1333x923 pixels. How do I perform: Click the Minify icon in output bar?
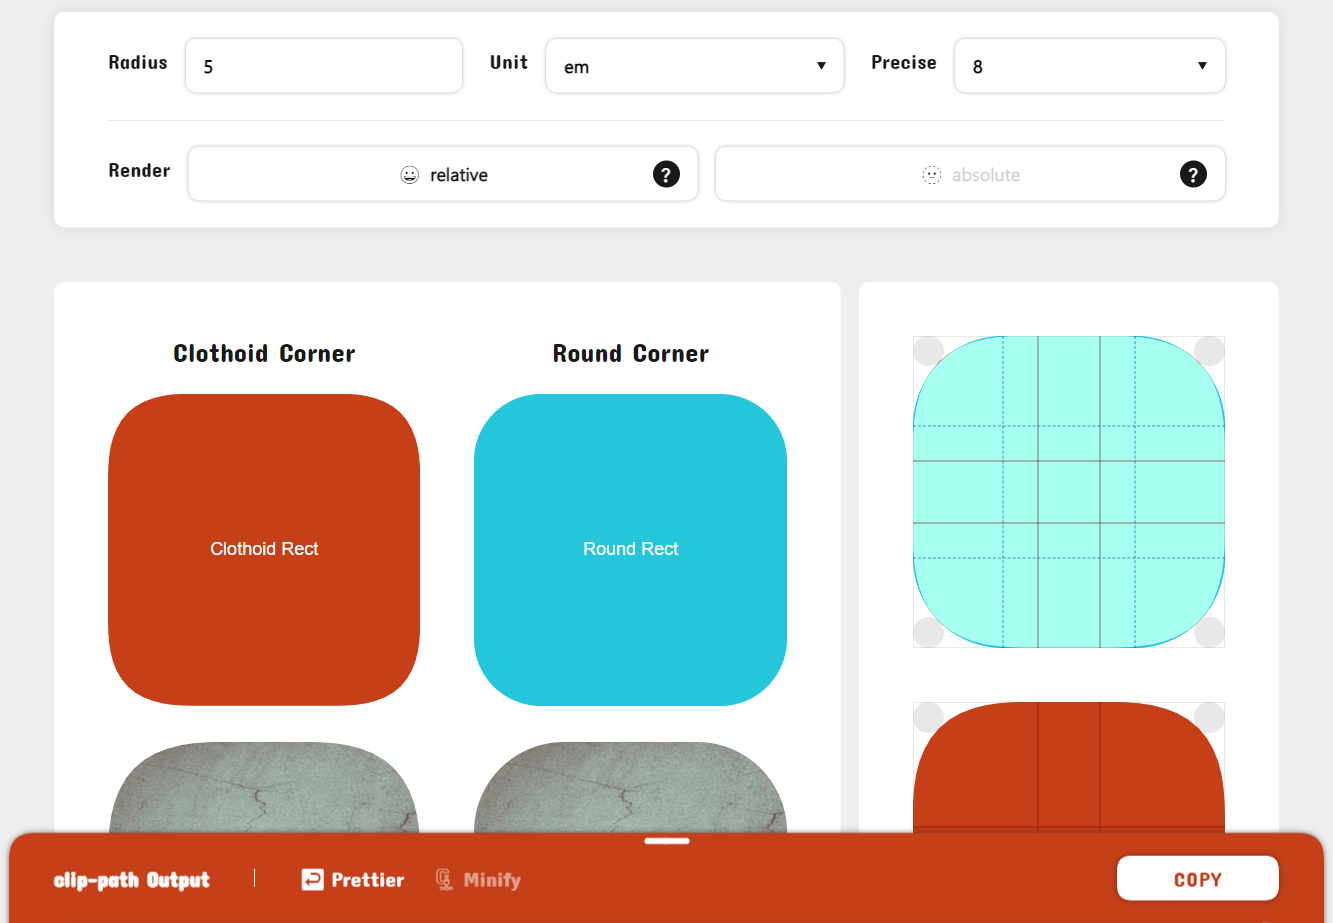(x=444, y=879)
